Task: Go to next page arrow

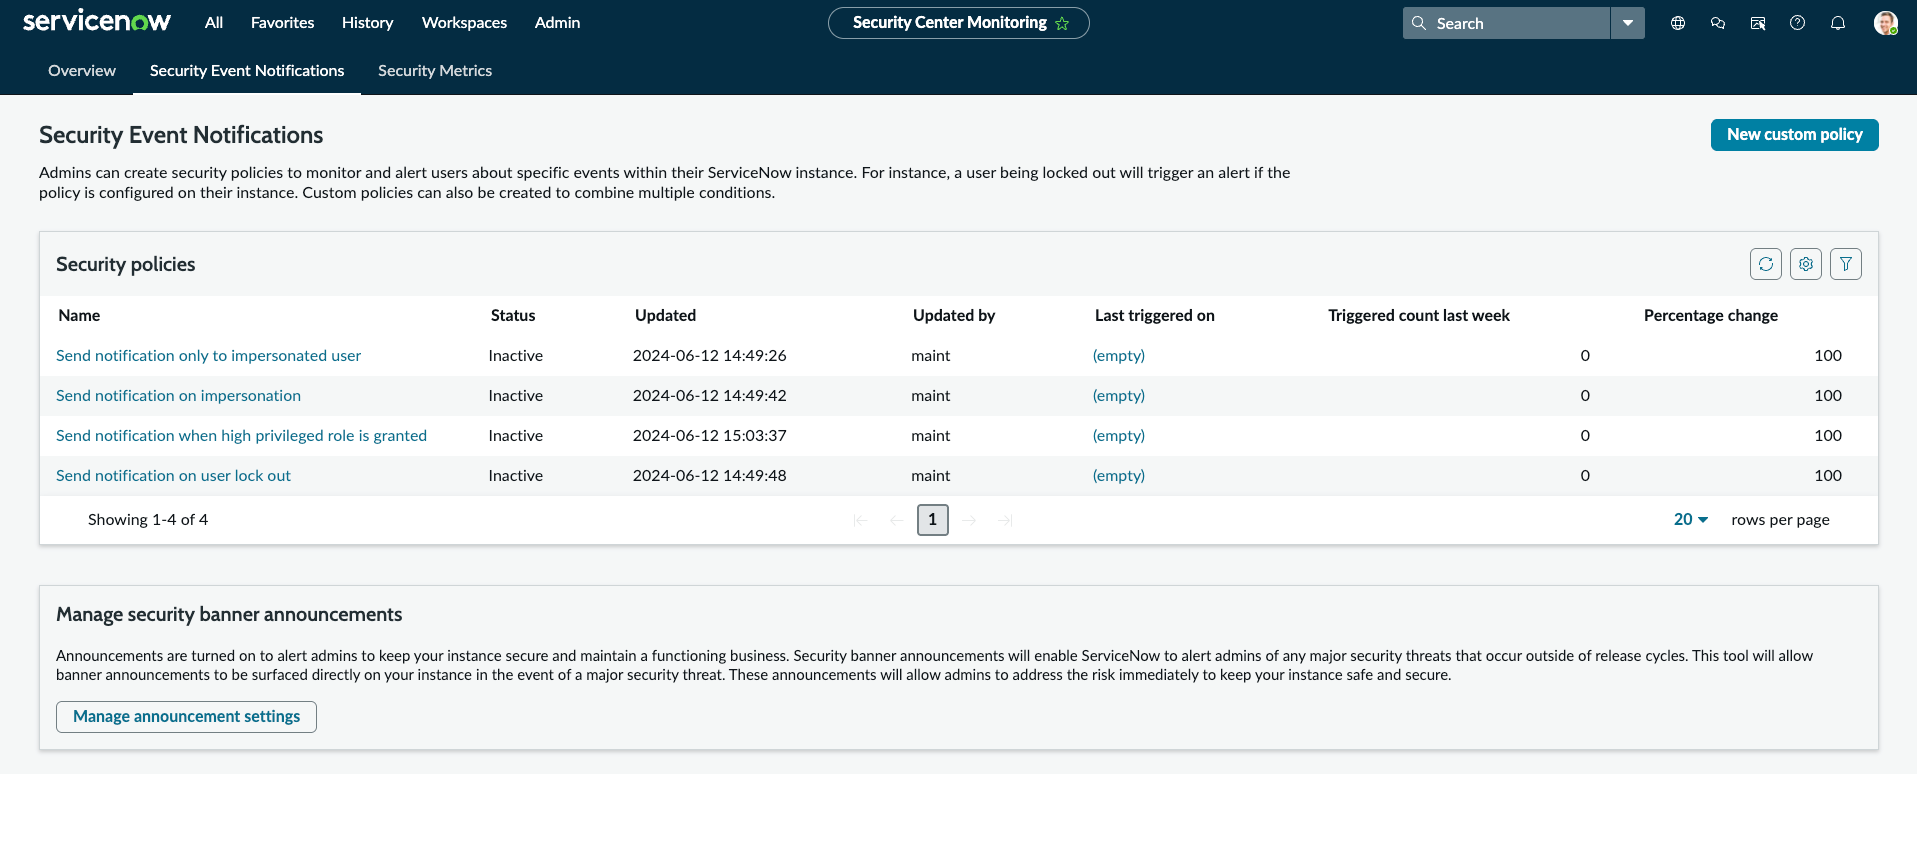Action: (x=969, y=520)
